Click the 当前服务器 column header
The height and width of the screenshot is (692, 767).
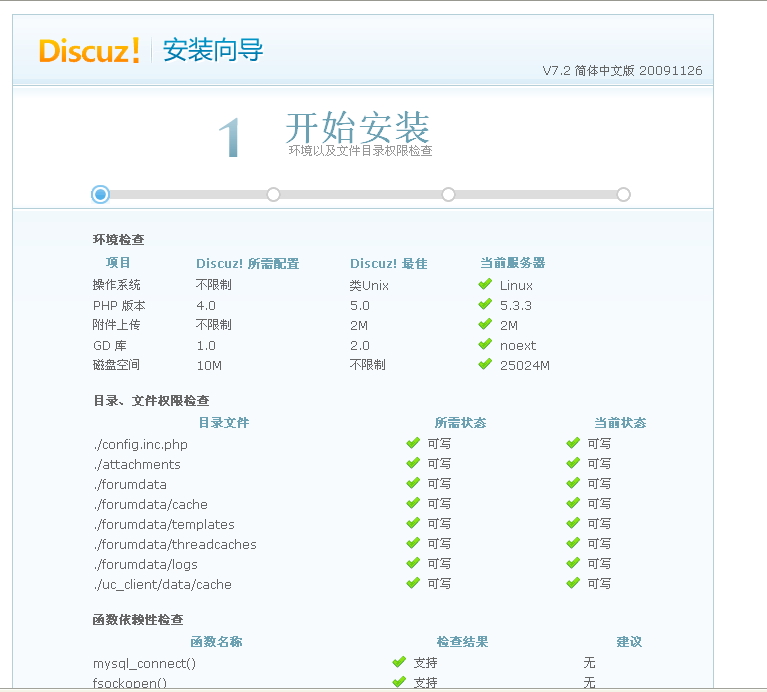tap(513, 263)
